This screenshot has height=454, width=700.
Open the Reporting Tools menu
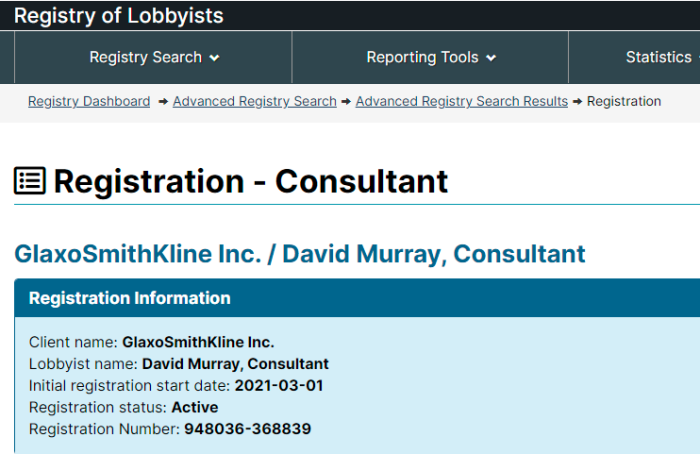click(430, 57)
